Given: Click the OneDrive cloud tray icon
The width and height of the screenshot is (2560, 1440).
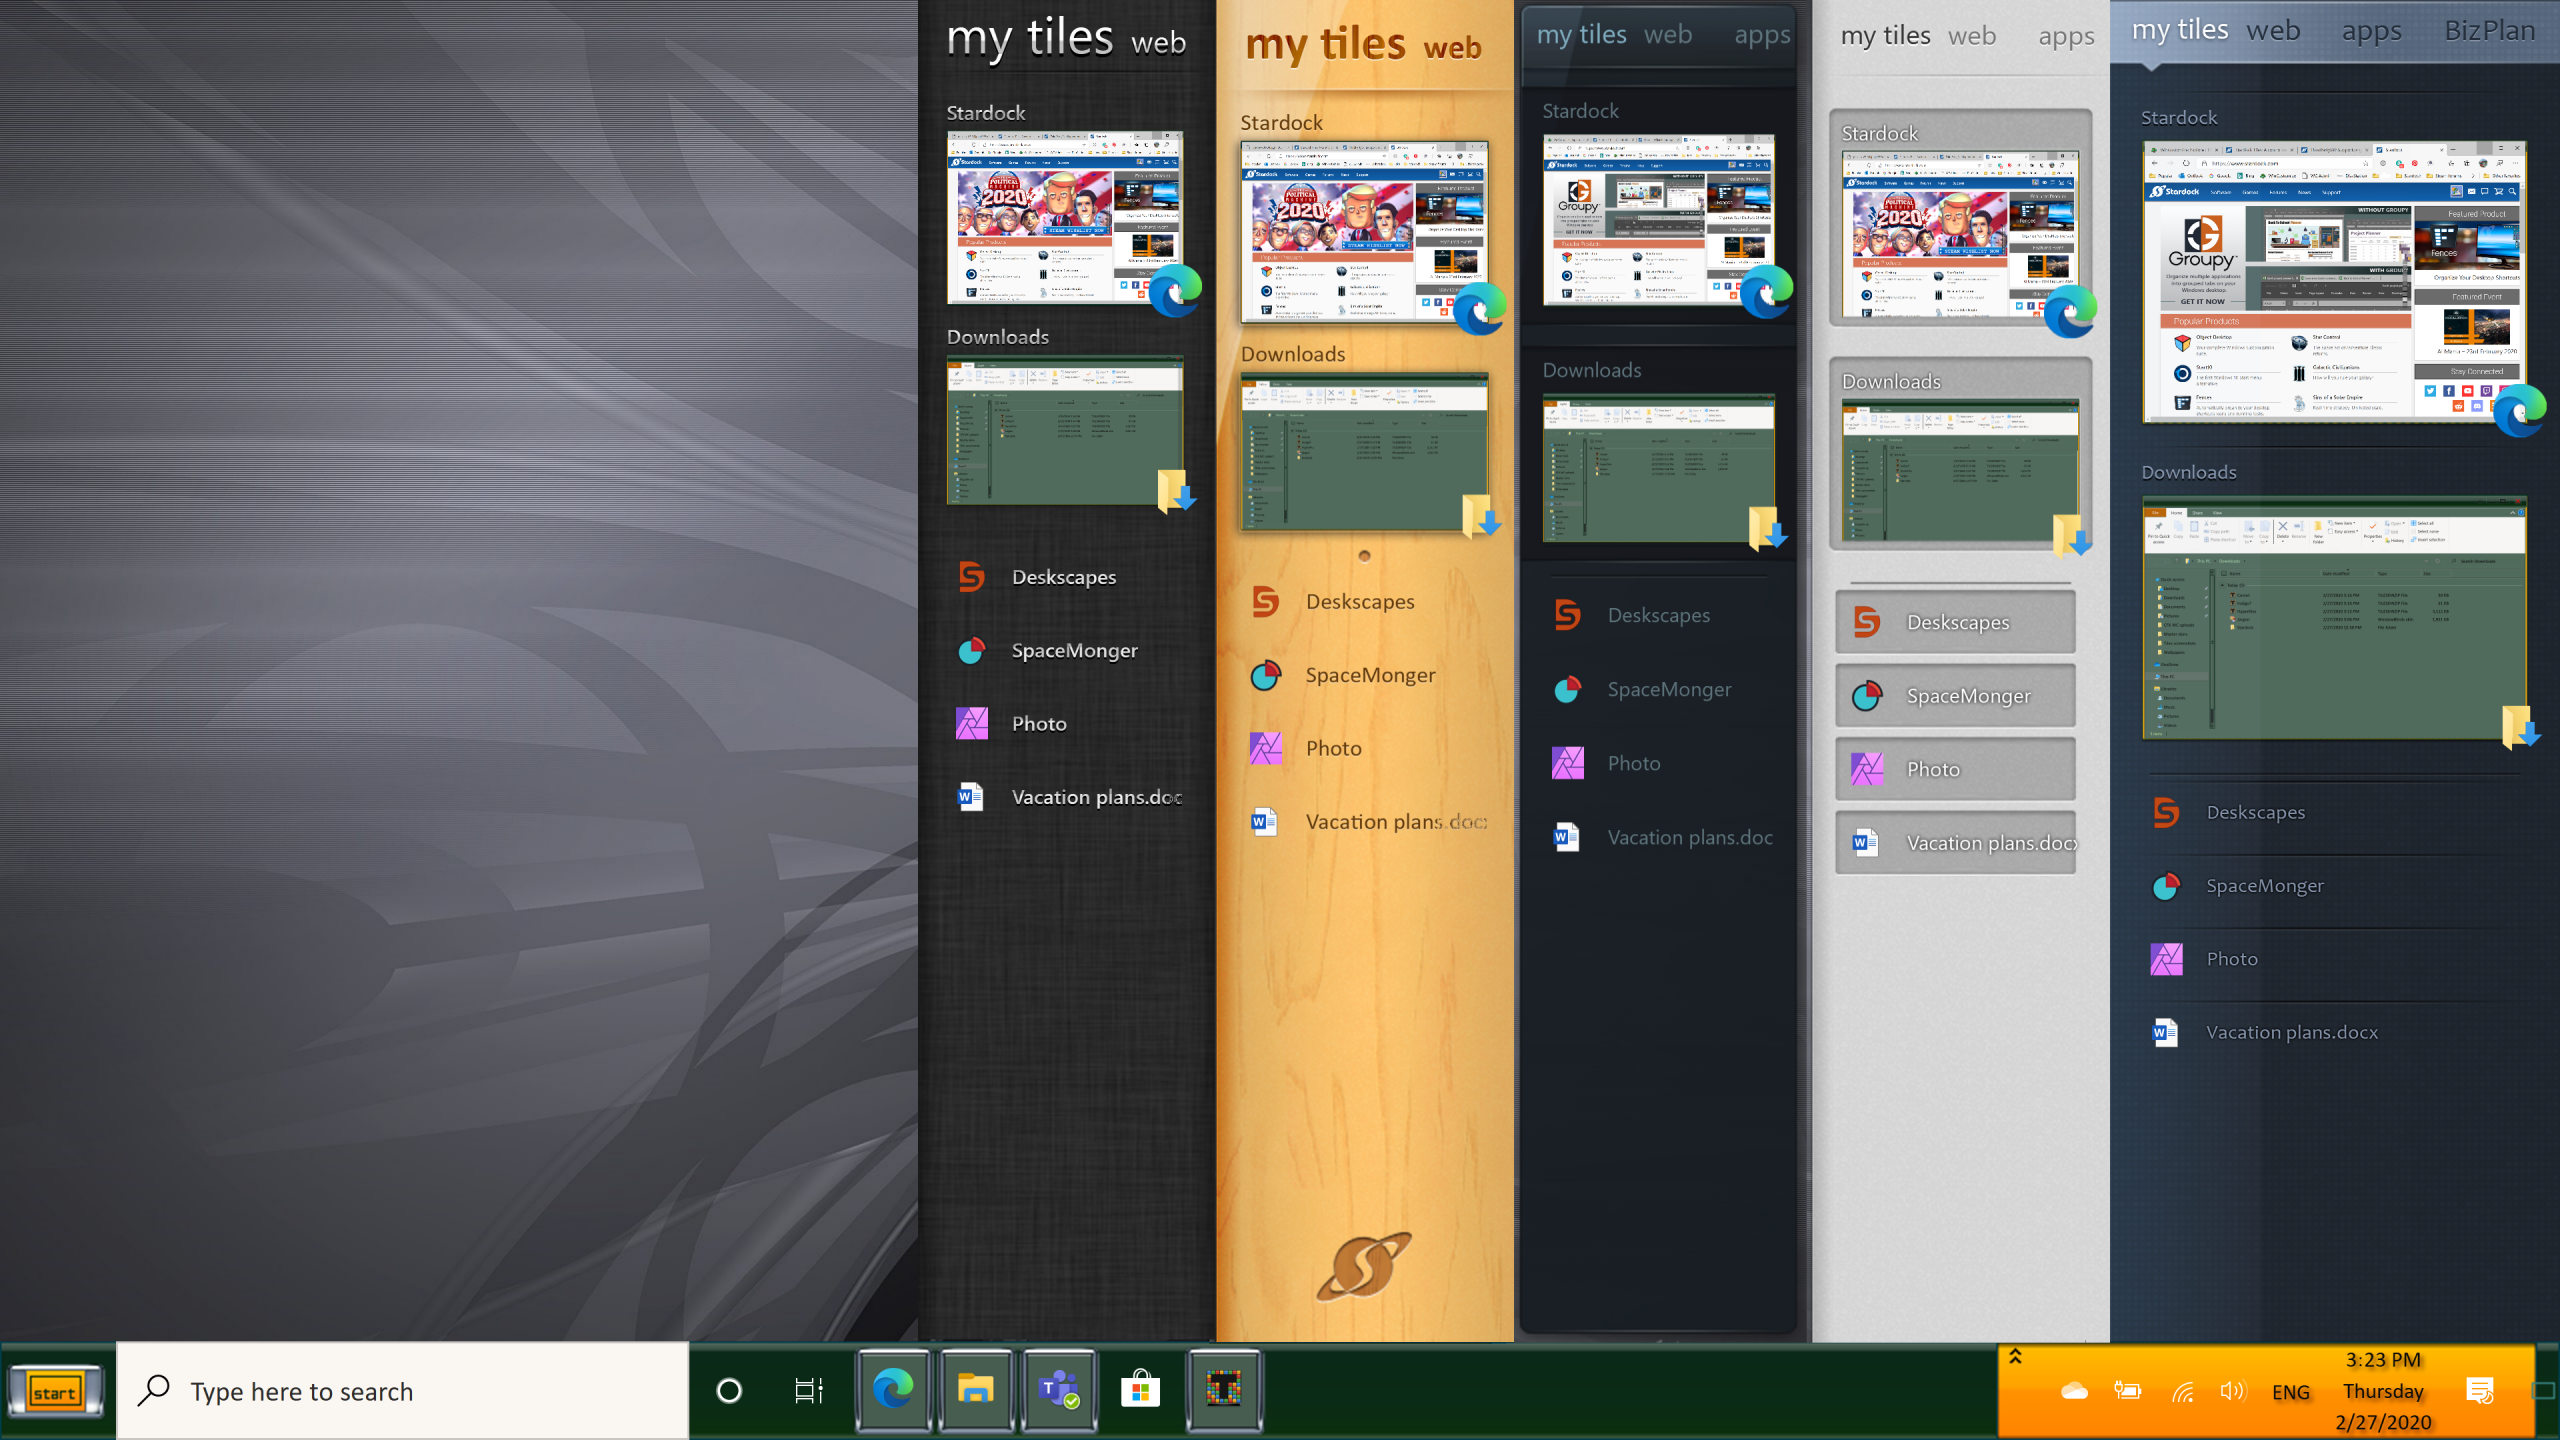Looking at the screenshot, I should tap(2074, 1391).
